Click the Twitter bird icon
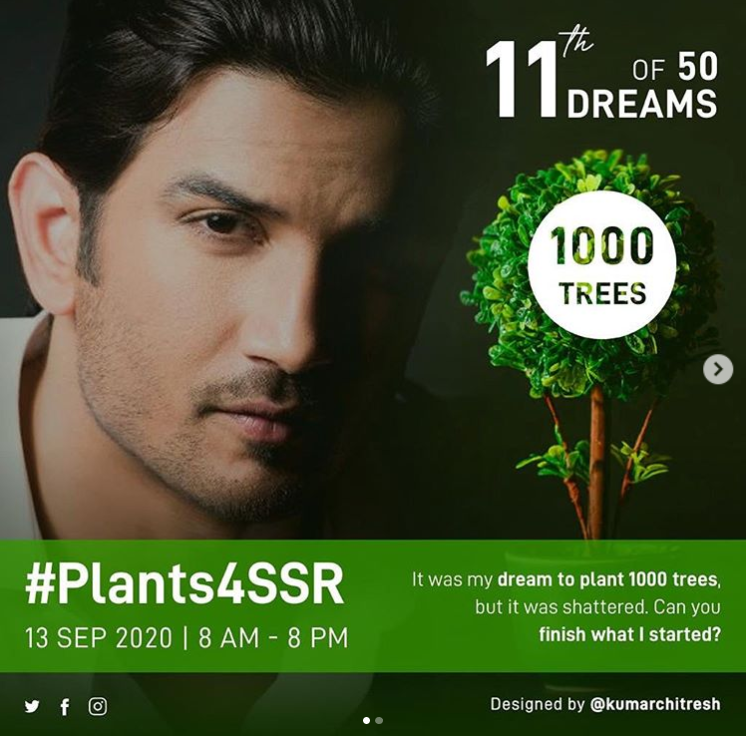746x736 pixels. [32, 706]
